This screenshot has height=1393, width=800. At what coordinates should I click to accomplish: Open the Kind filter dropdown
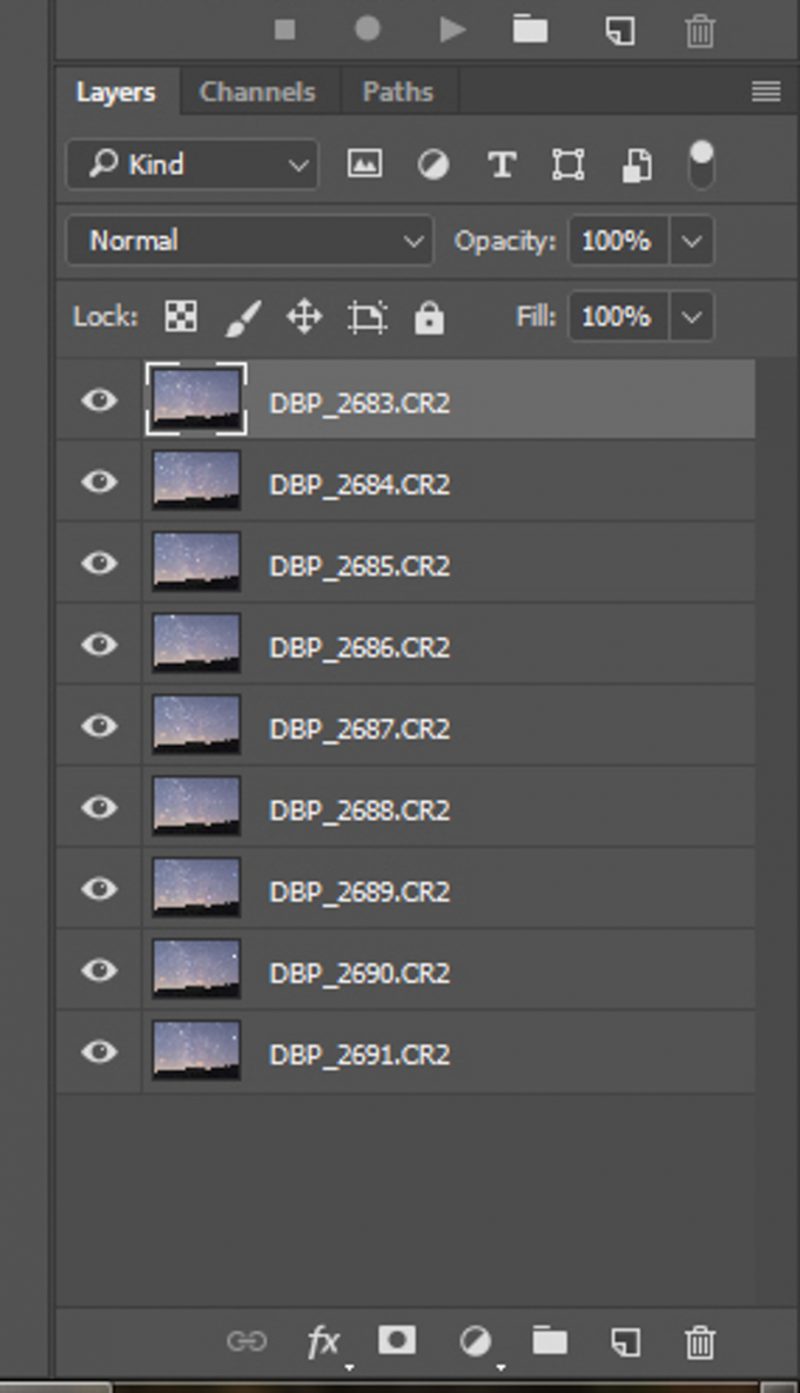[190, 164]
